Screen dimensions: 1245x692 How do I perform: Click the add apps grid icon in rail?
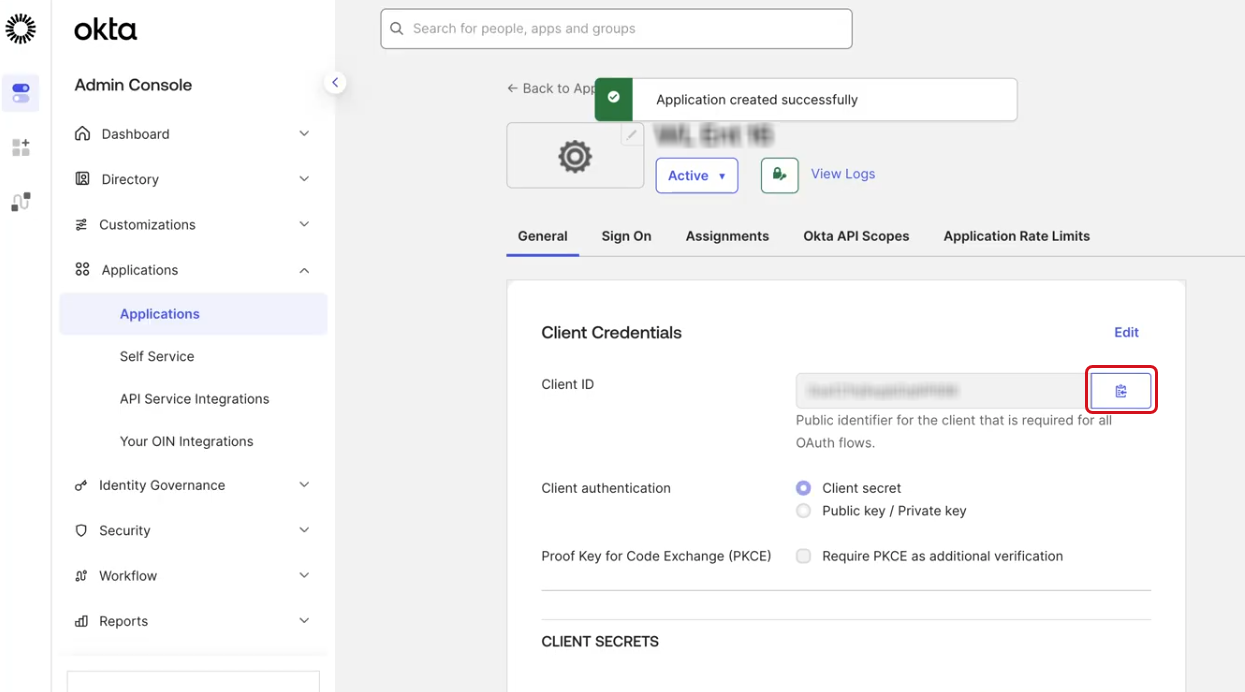tap(21, 148)
